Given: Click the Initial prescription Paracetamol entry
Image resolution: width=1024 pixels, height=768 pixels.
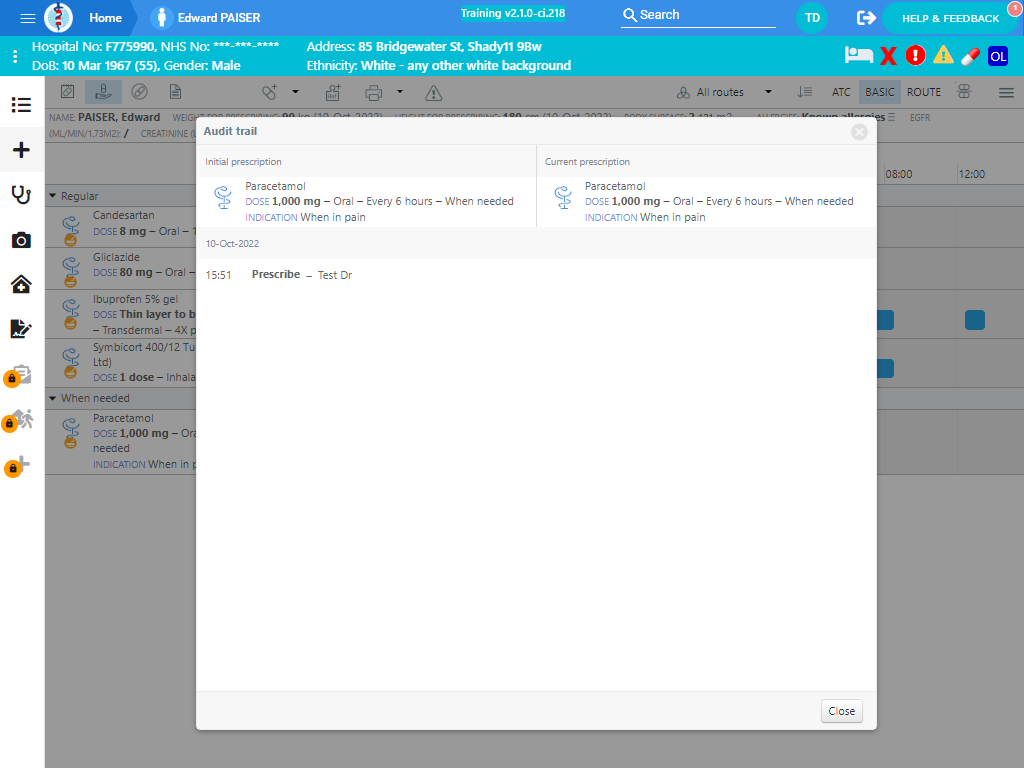Looking at the screenshot, I should 366,202.
